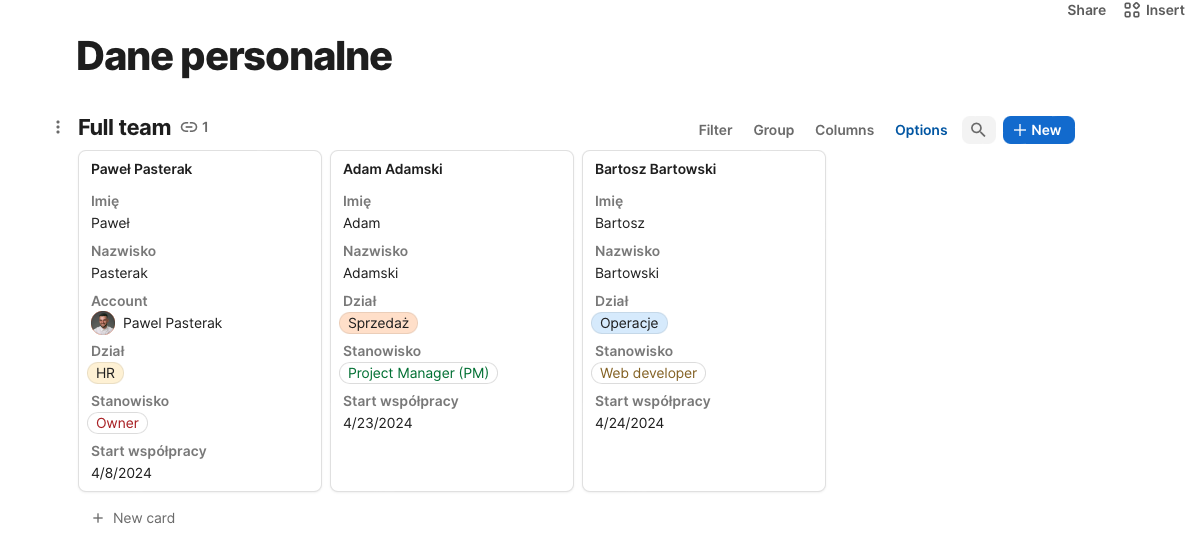Click the Insert grid icon

tap(1132, 10)
